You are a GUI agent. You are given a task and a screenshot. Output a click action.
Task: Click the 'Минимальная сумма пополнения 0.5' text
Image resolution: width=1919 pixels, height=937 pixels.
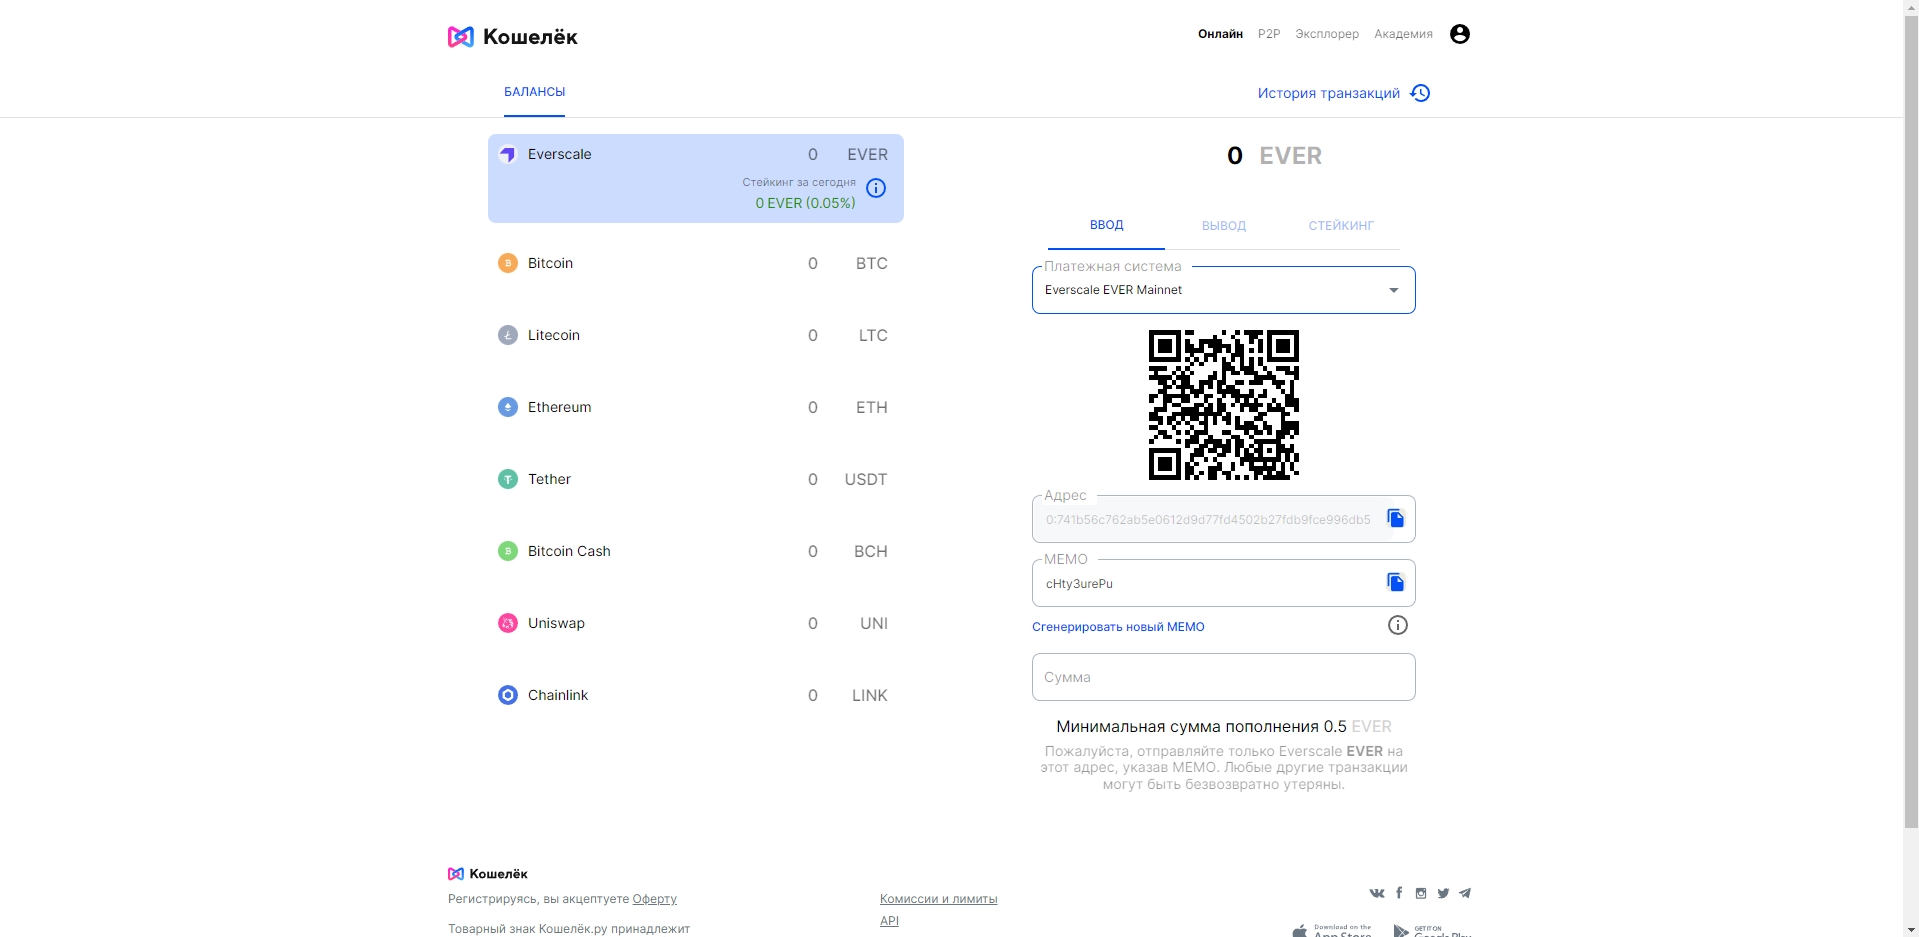coord(1201,727)
